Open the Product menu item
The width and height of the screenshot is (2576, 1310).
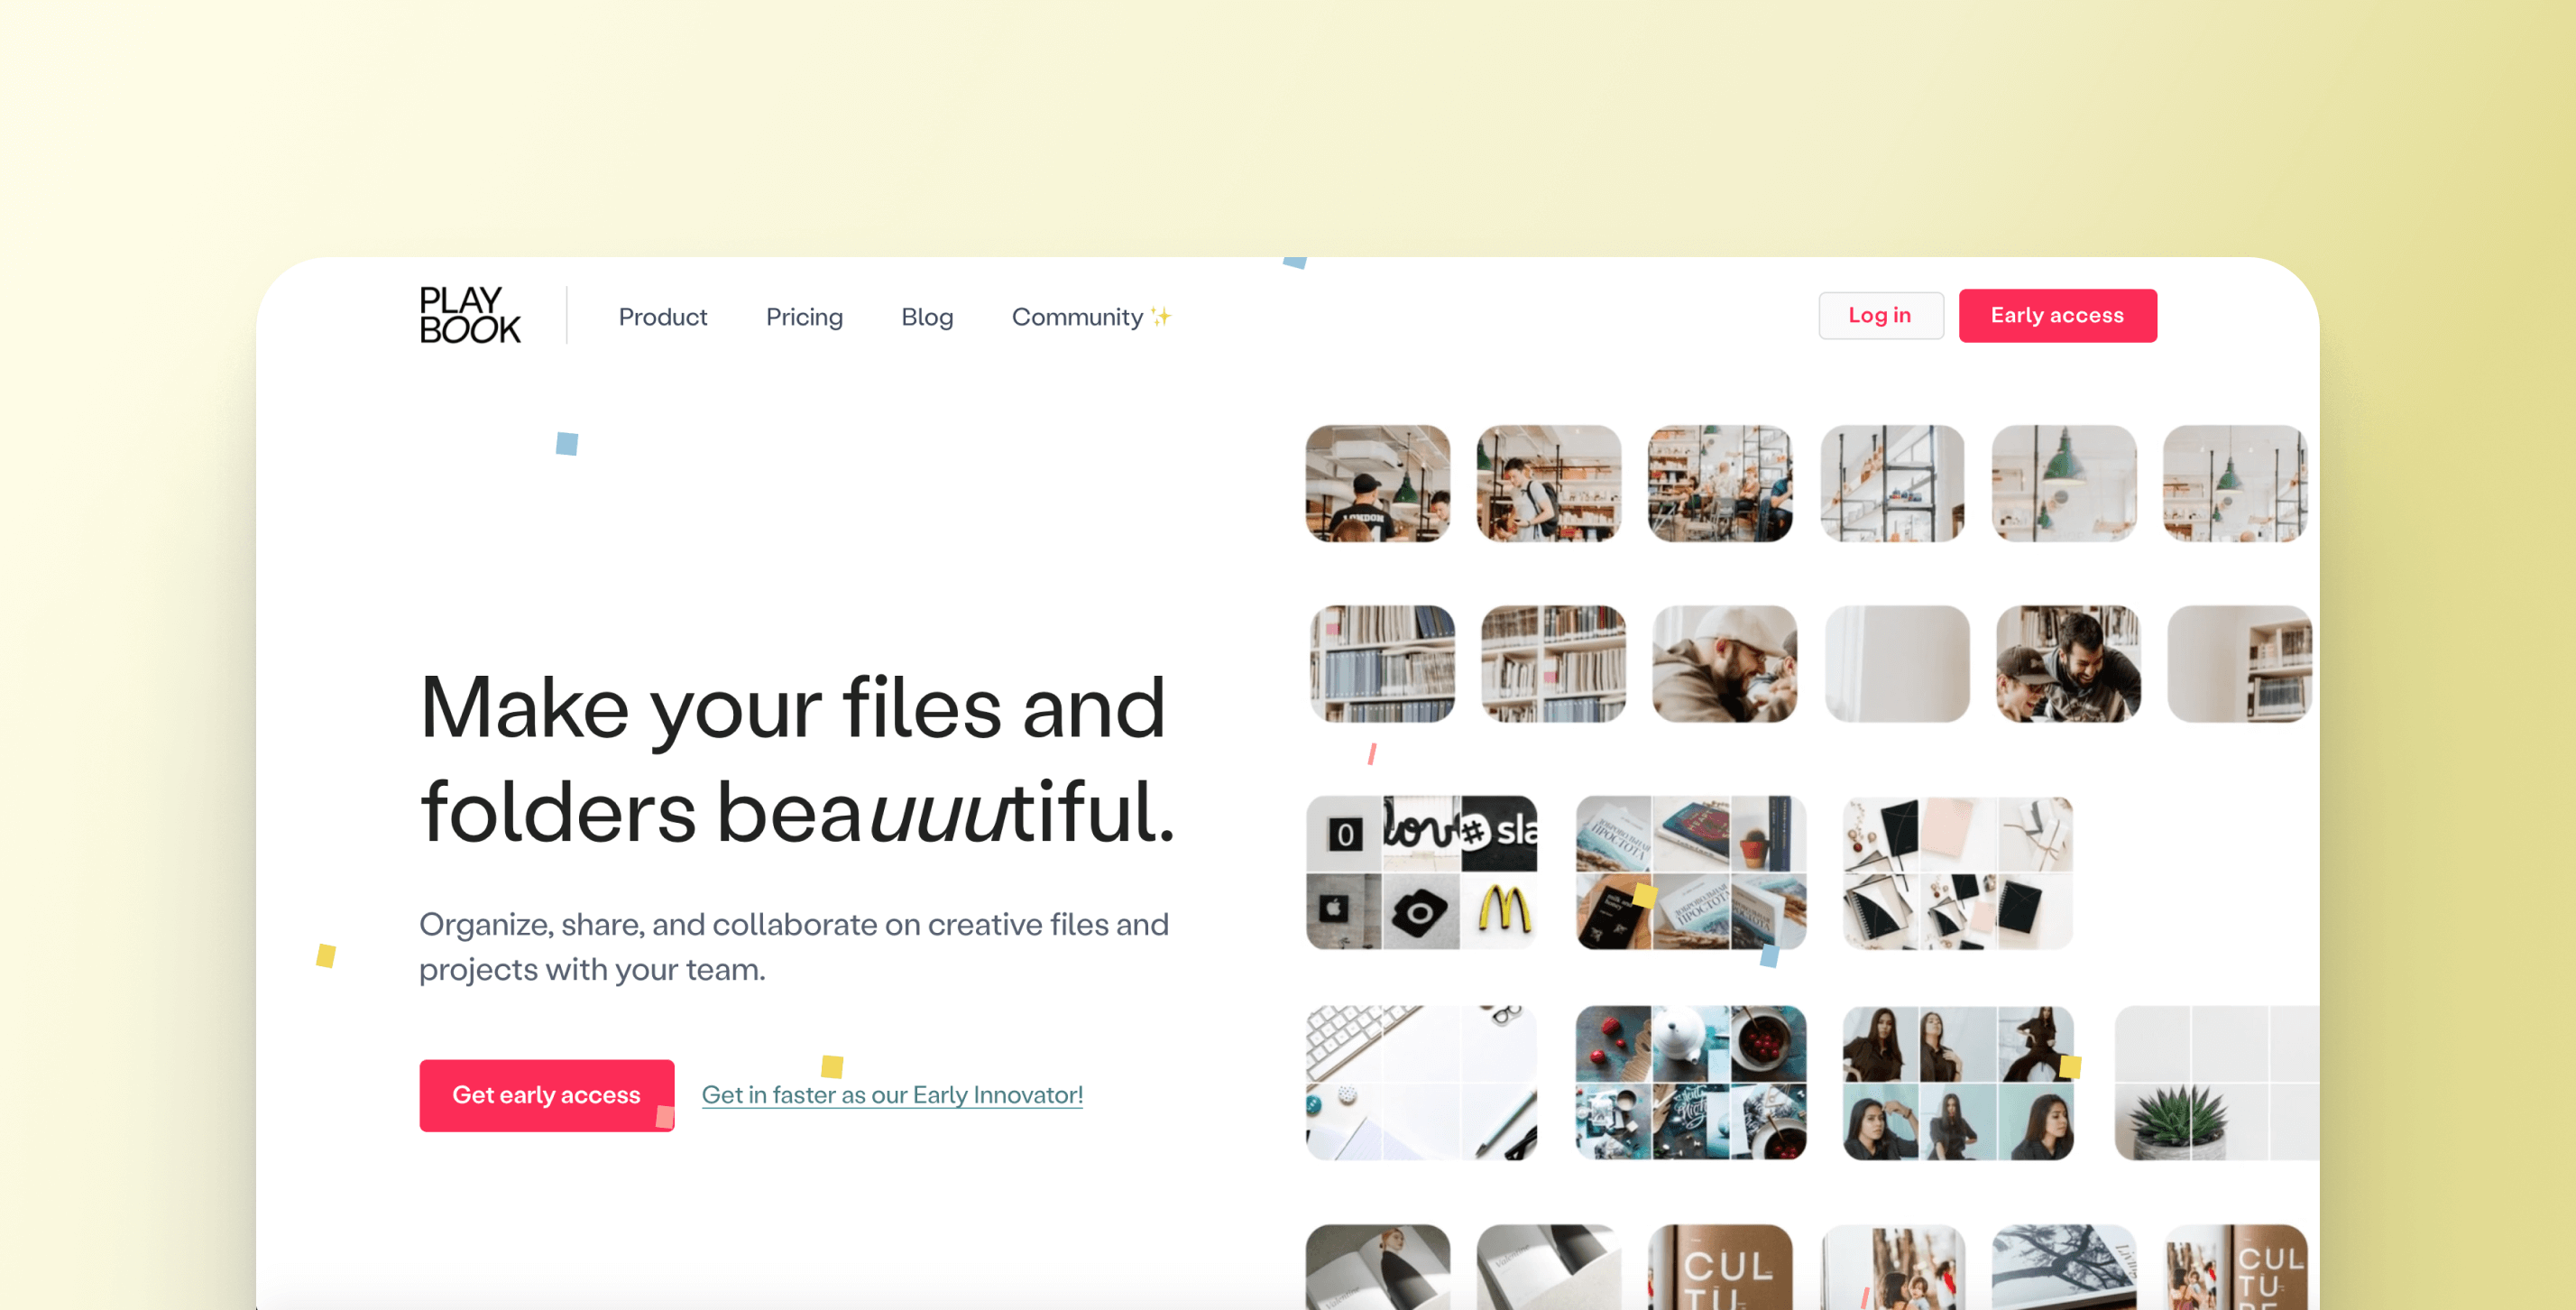(662, 317)
